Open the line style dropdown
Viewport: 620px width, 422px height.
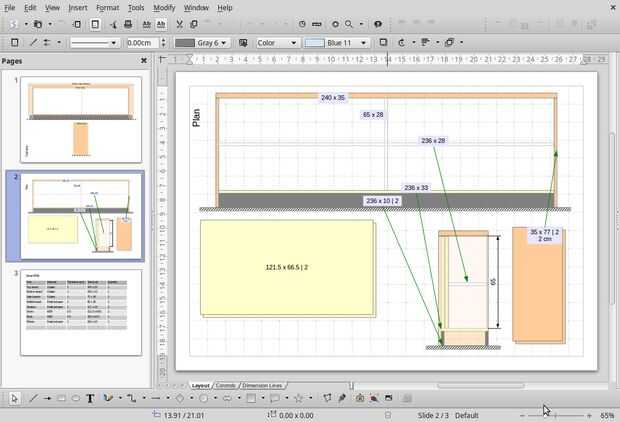click(x=94, y=43)
